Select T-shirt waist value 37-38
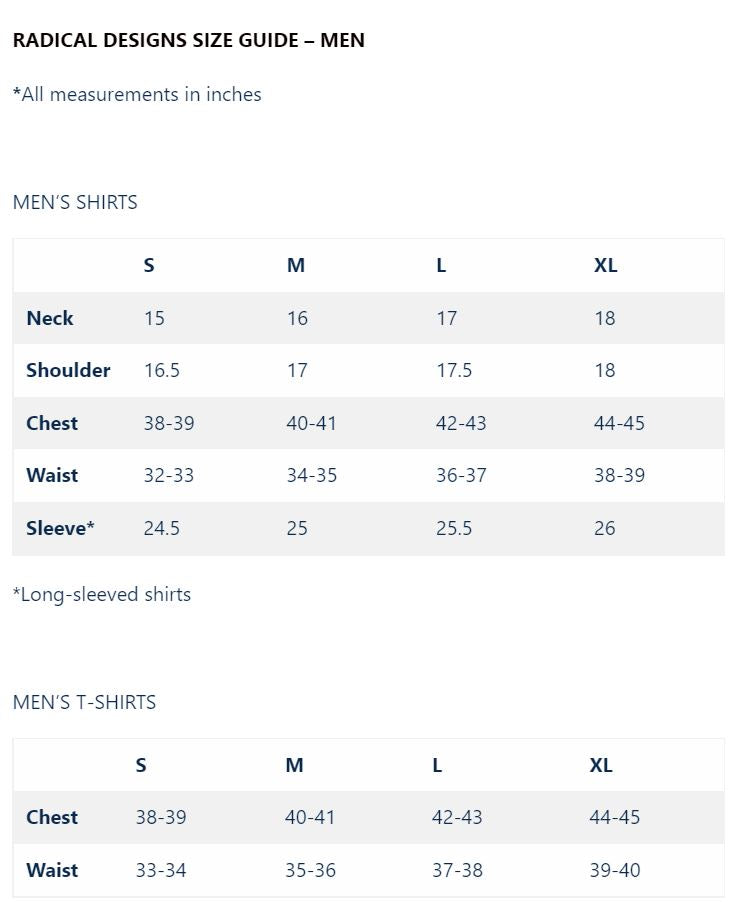Image resolution: width=738 pixels, height=902 pixels. pyautogui.click(x=457, y=870)
